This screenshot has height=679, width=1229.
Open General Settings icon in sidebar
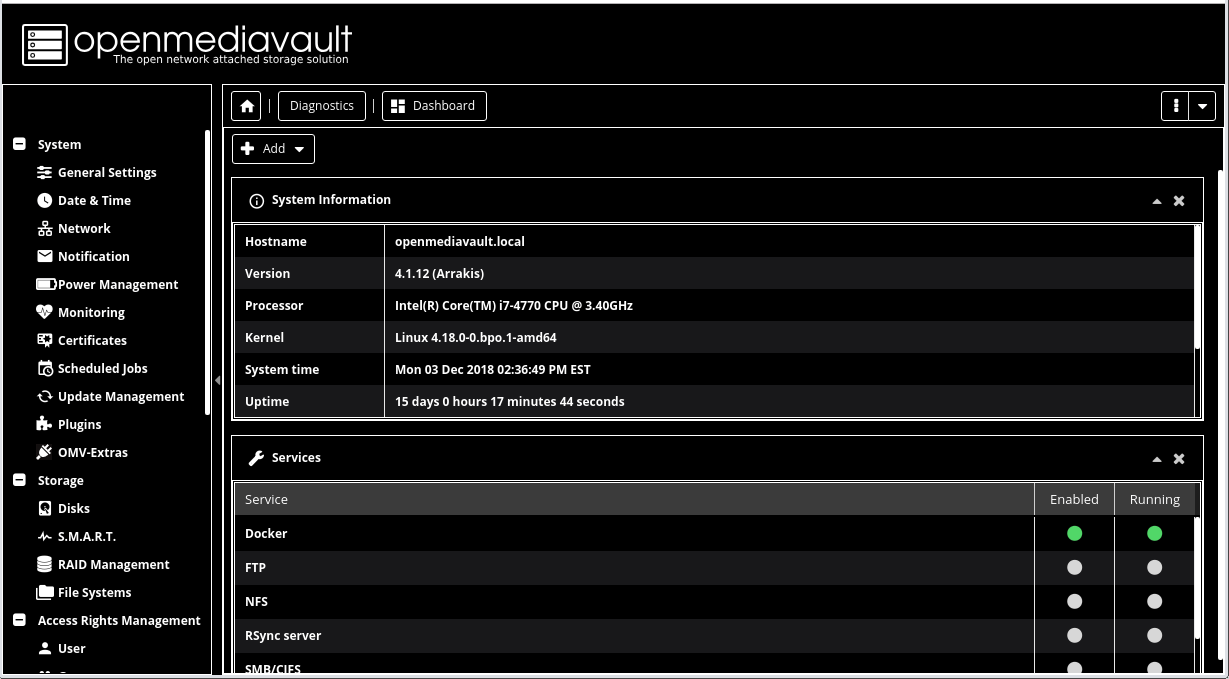44,172
